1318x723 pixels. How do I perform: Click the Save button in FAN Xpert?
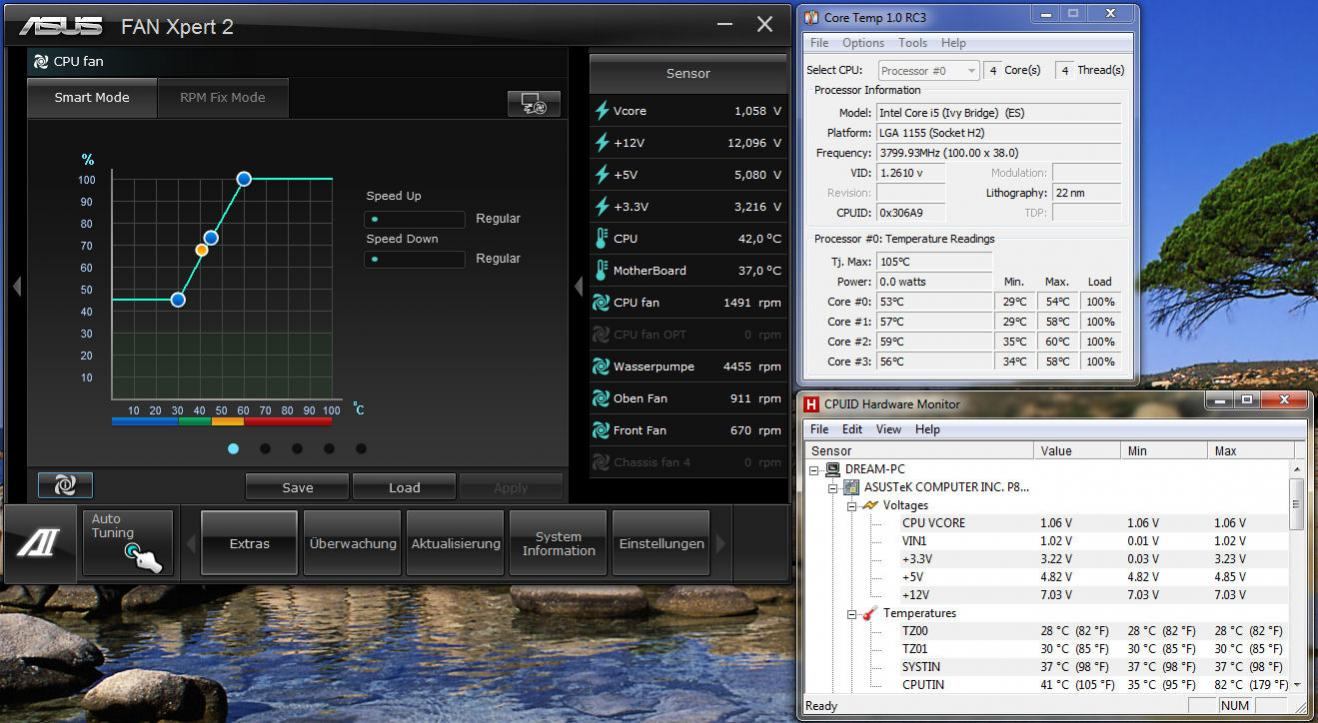point(297,488)
